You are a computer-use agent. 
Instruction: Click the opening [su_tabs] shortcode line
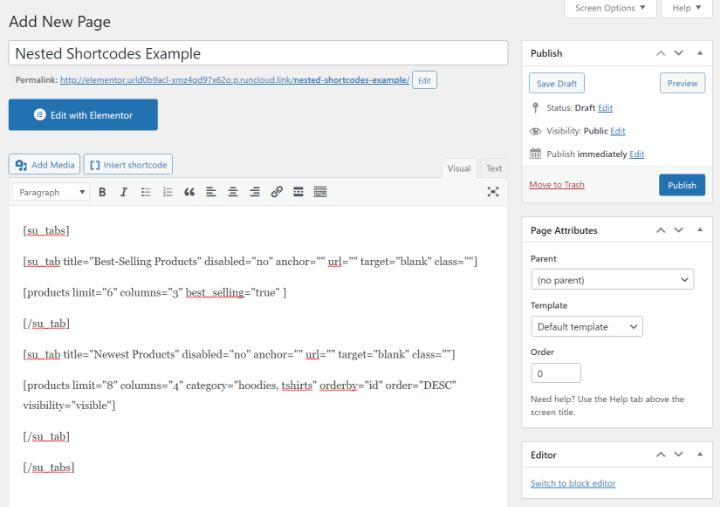coord(46,231)
